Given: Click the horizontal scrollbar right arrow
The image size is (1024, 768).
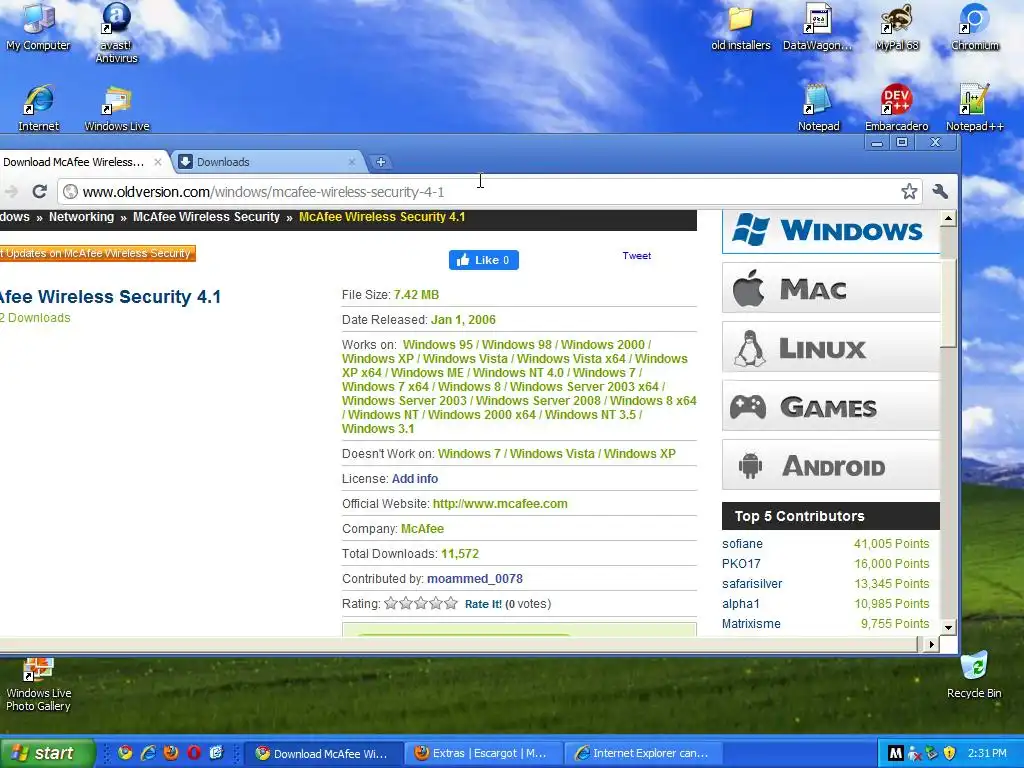Looking at the screenshot, I should pyautogui.click(x=932, y=645).
